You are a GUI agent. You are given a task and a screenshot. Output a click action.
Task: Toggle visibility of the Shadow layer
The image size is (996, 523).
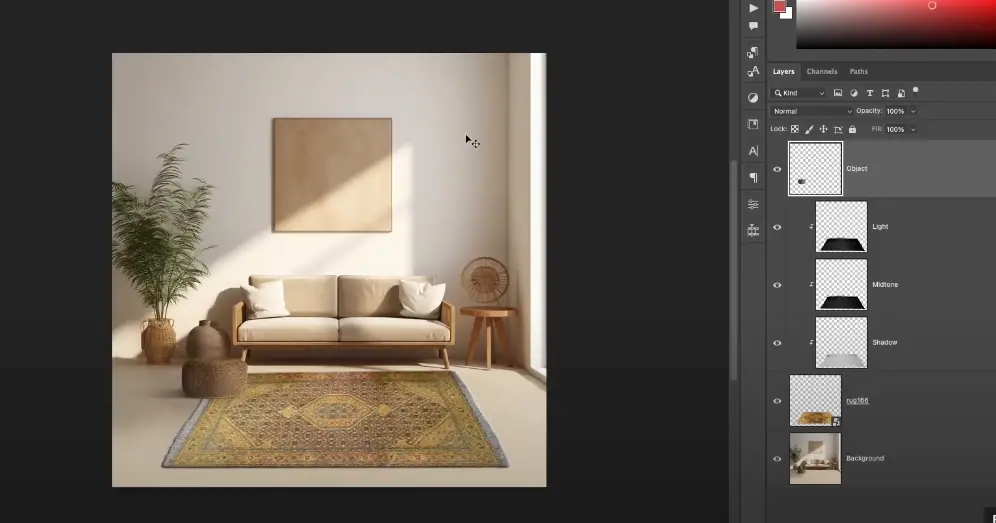click(x=777, y=343)
